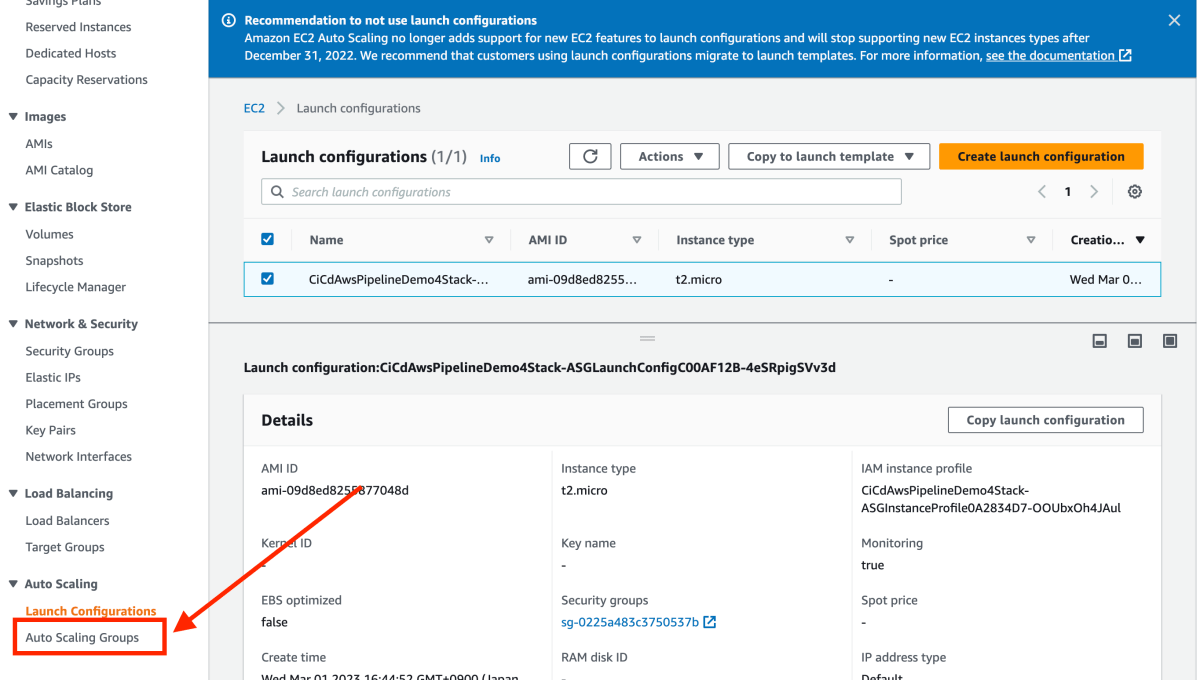This screenshot has height=680, width=1200.
Task: Click the ami-09d8ed8255 table cell
Action: 582,280
